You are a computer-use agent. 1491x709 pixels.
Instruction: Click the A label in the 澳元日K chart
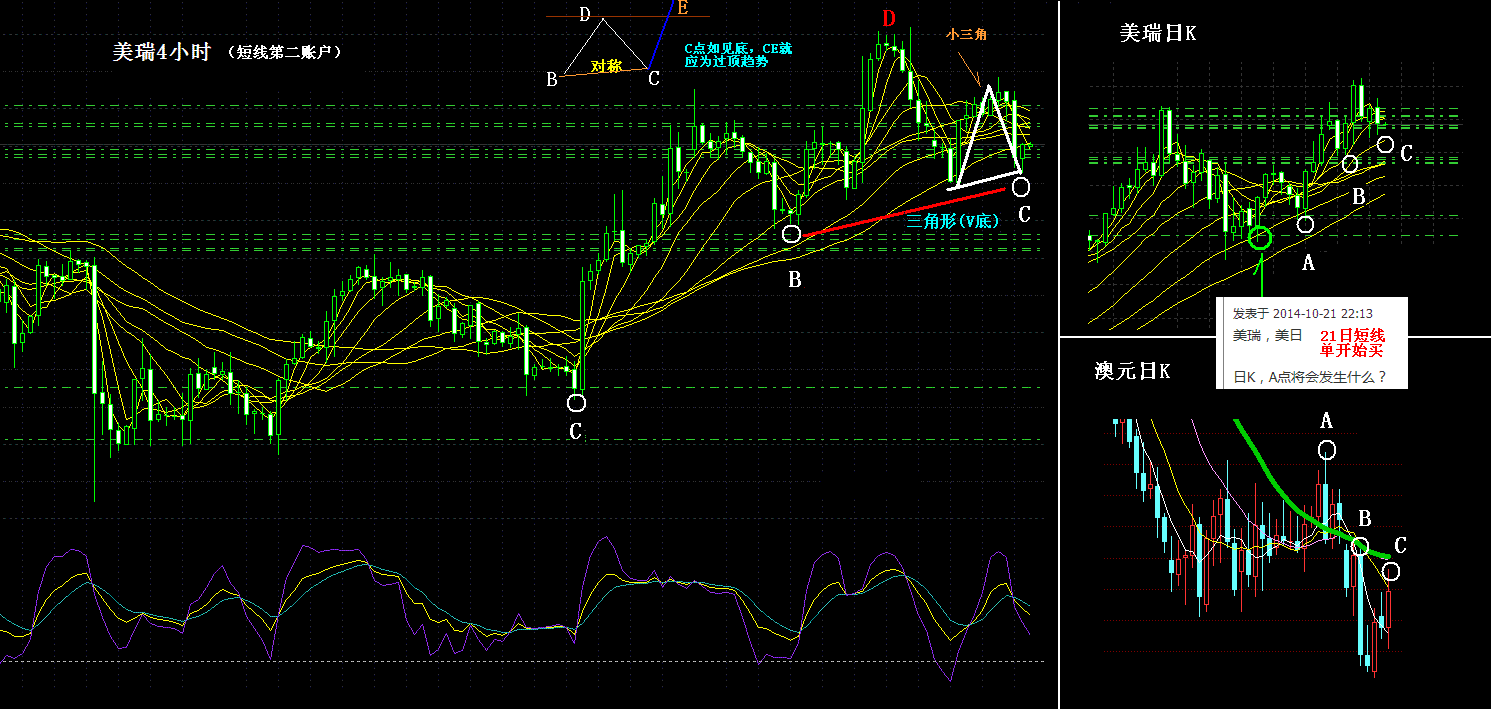click(1326, 421)
